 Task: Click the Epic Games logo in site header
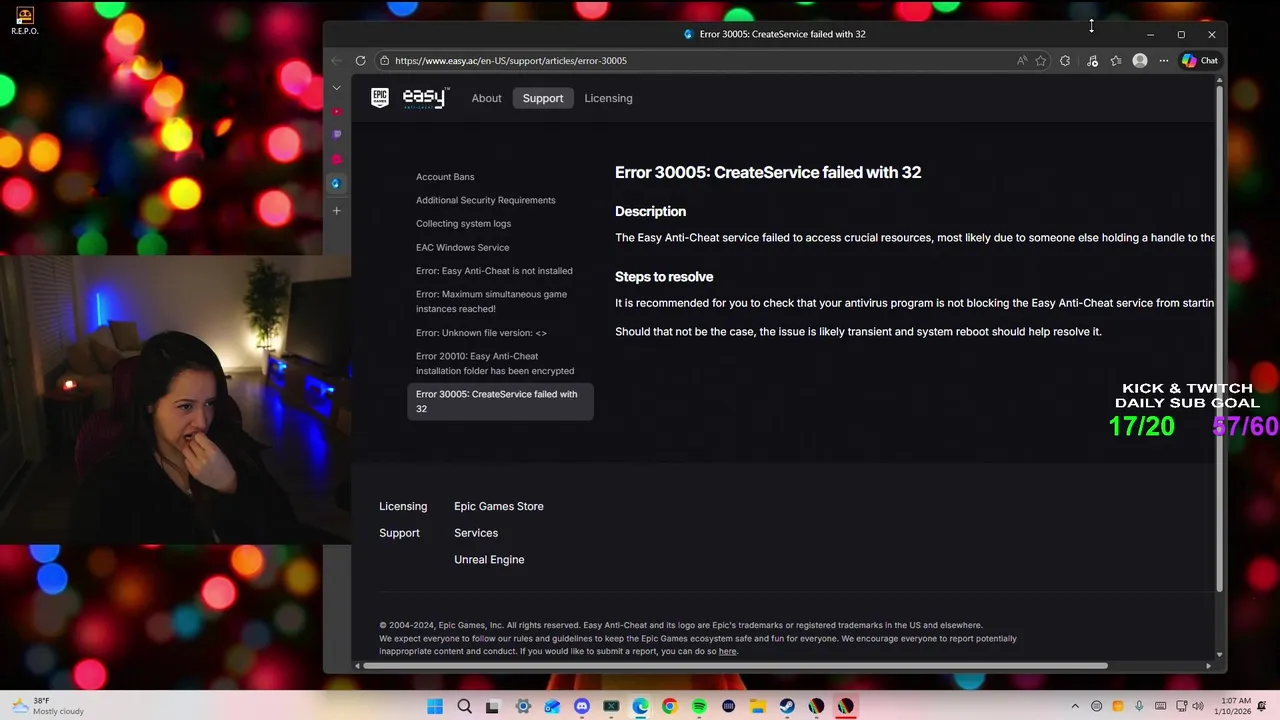pos(380,97)
